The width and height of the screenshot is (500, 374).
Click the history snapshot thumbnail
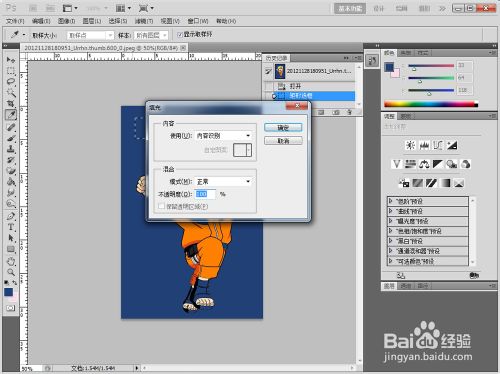[x=280, y=71]
